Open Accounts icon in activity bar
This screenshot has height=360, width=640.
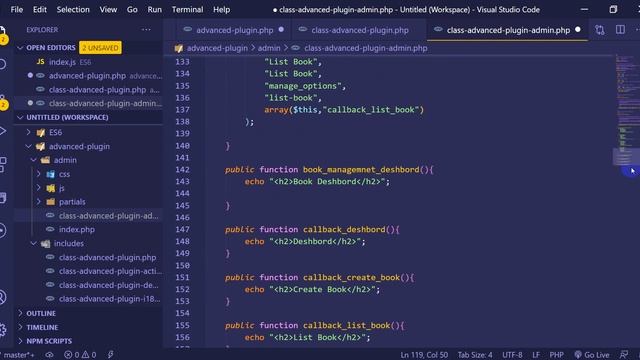[x=2, y=297]
